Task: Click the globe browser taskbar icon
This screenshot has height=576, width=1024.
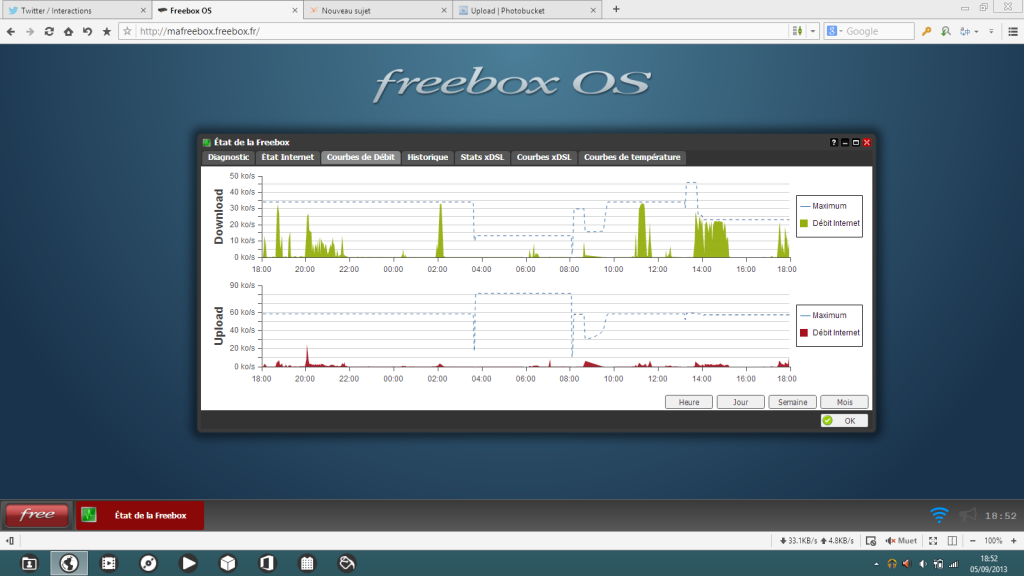Action: (x=69, y=563)
